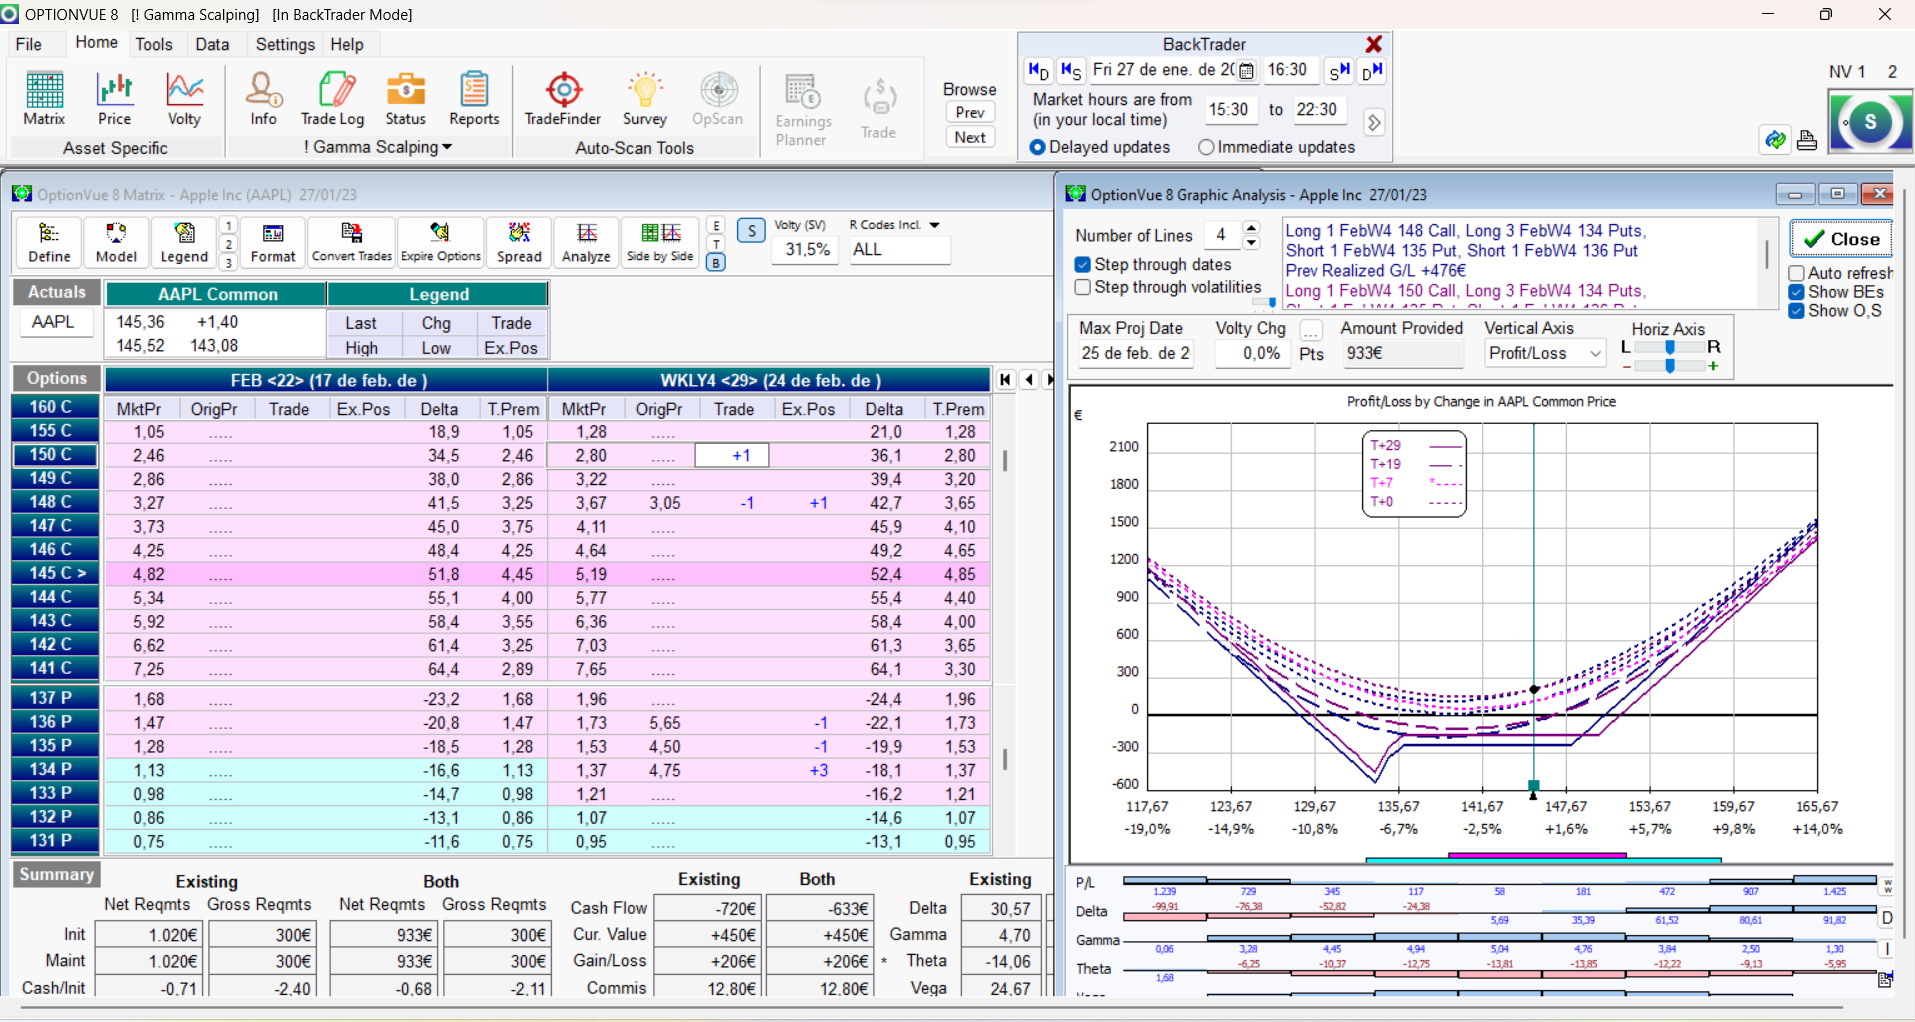Click the Trade dollar icon
The width and height of the screenshot is (1915, 1022).
coord(879,108)
